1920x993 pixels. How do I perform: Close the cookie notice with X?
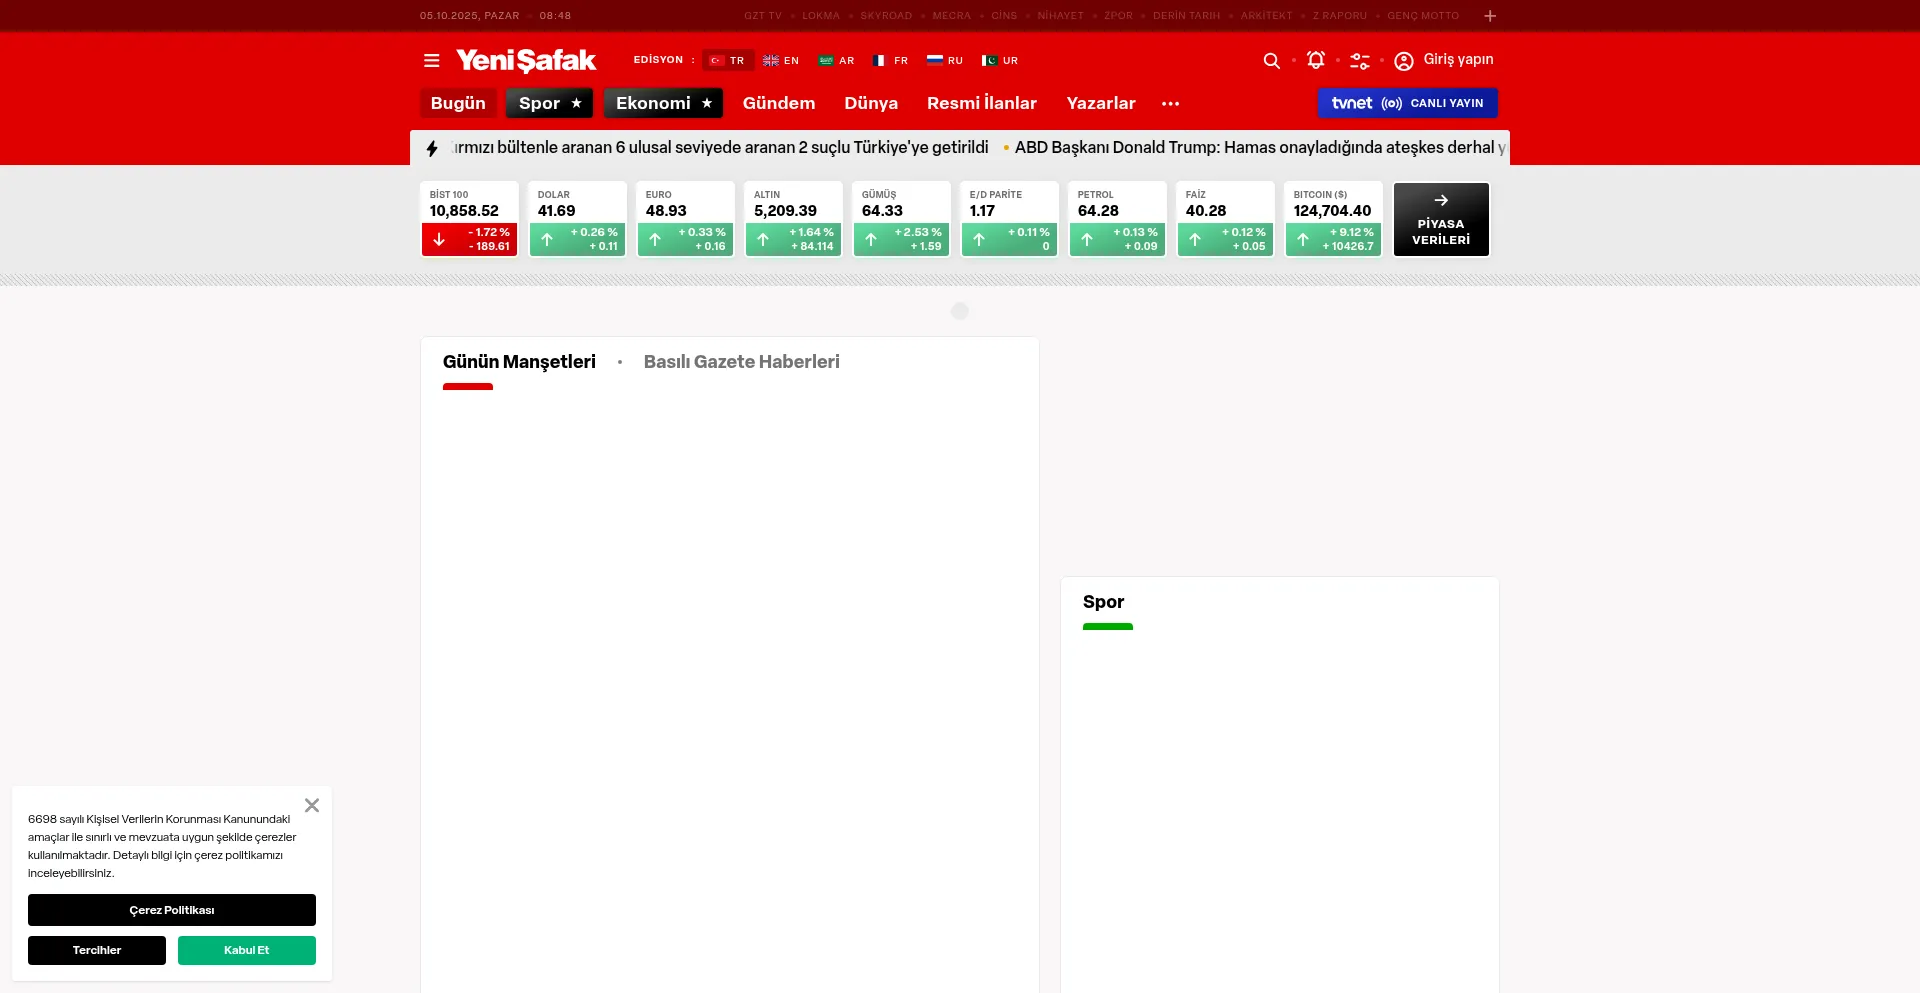(x=312, y=806)
